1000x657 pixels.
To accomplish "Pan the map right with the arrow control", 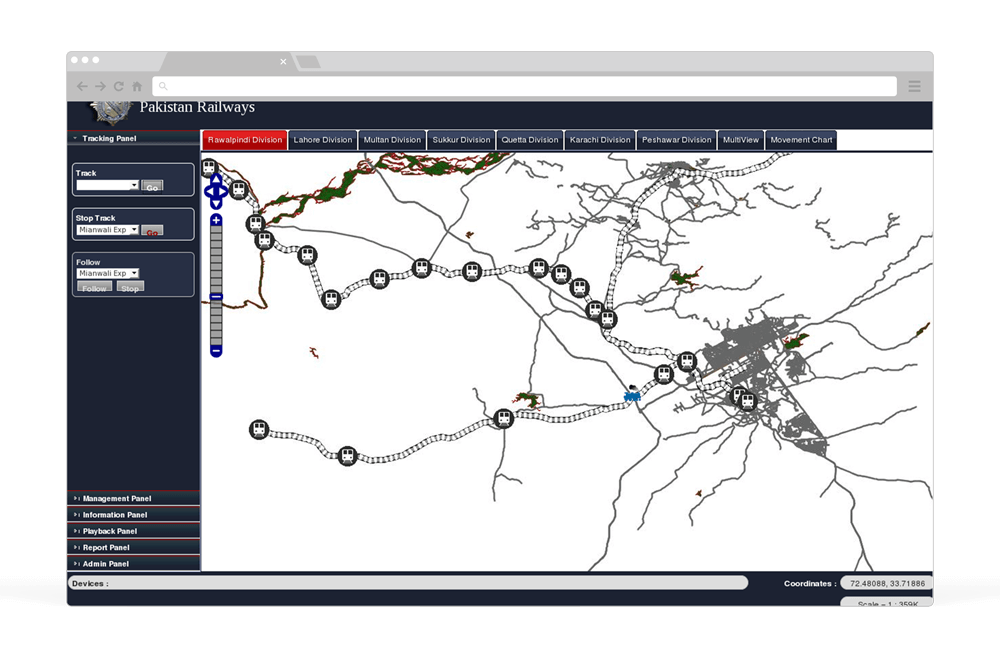I will [224, 191].
